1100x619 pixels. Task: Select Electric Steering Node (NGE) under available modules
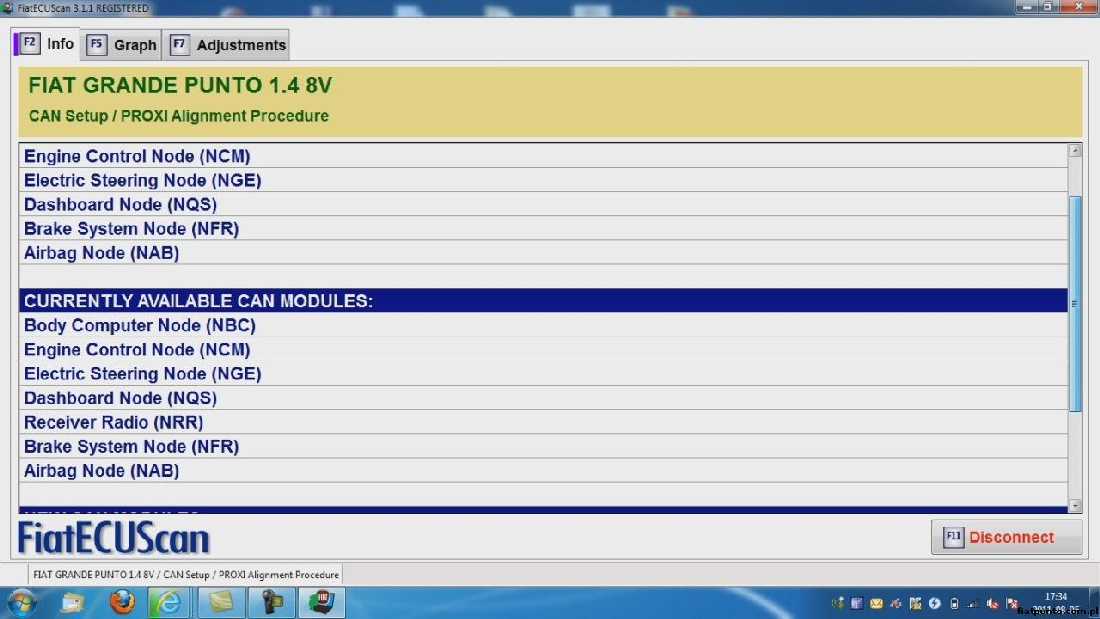[x=543, y=374]
